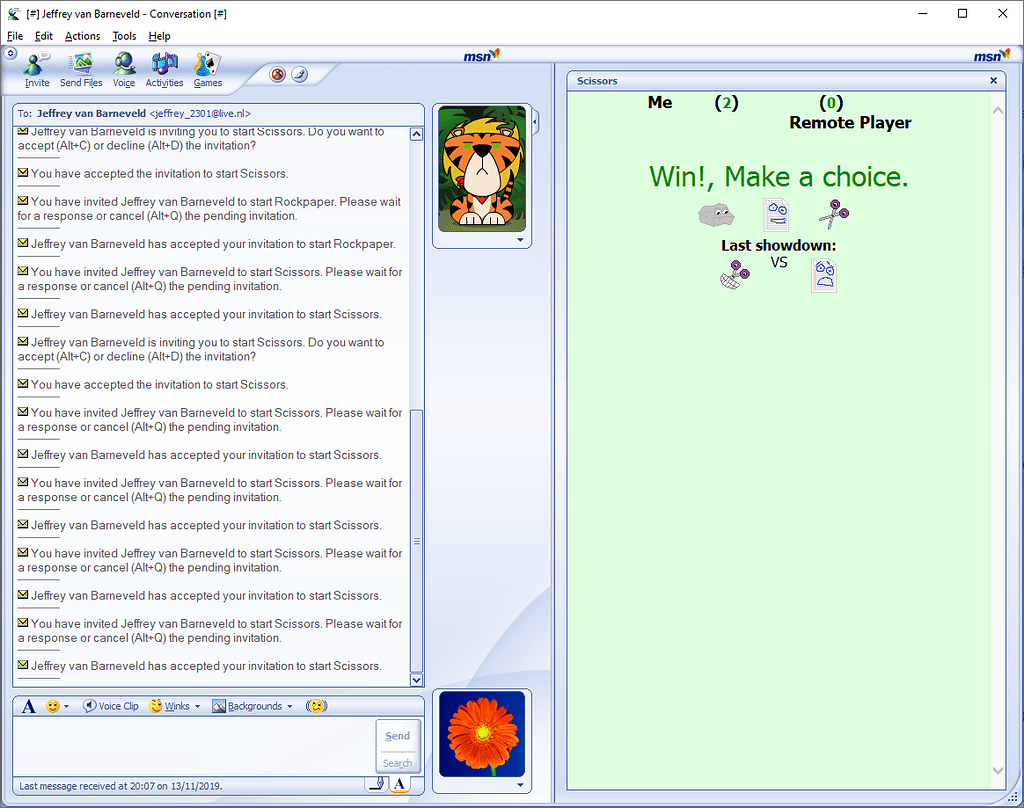Screen dimensions: 1024x808
Task: Record a Voice Clip
Action: [x=111, y=706]
